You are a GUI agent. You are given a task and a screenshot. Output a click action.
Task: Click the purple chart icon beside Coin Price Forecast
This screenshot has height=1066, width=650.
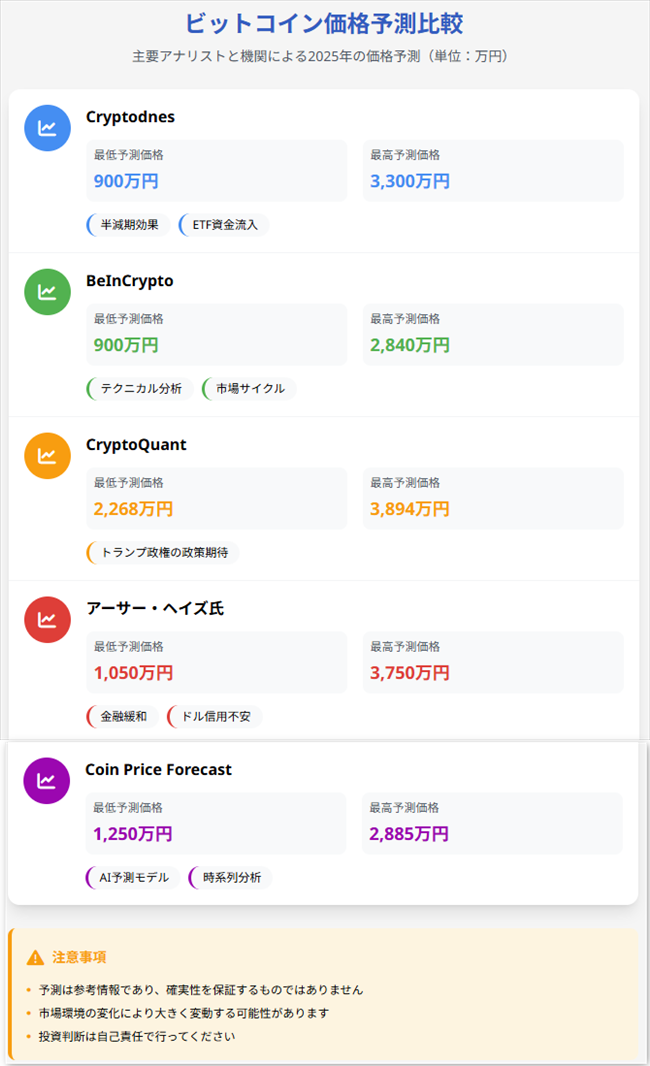47,780
